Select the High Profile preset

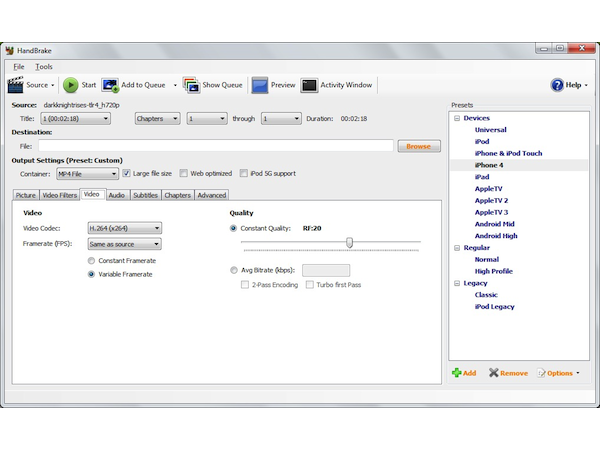pos(494,271)
